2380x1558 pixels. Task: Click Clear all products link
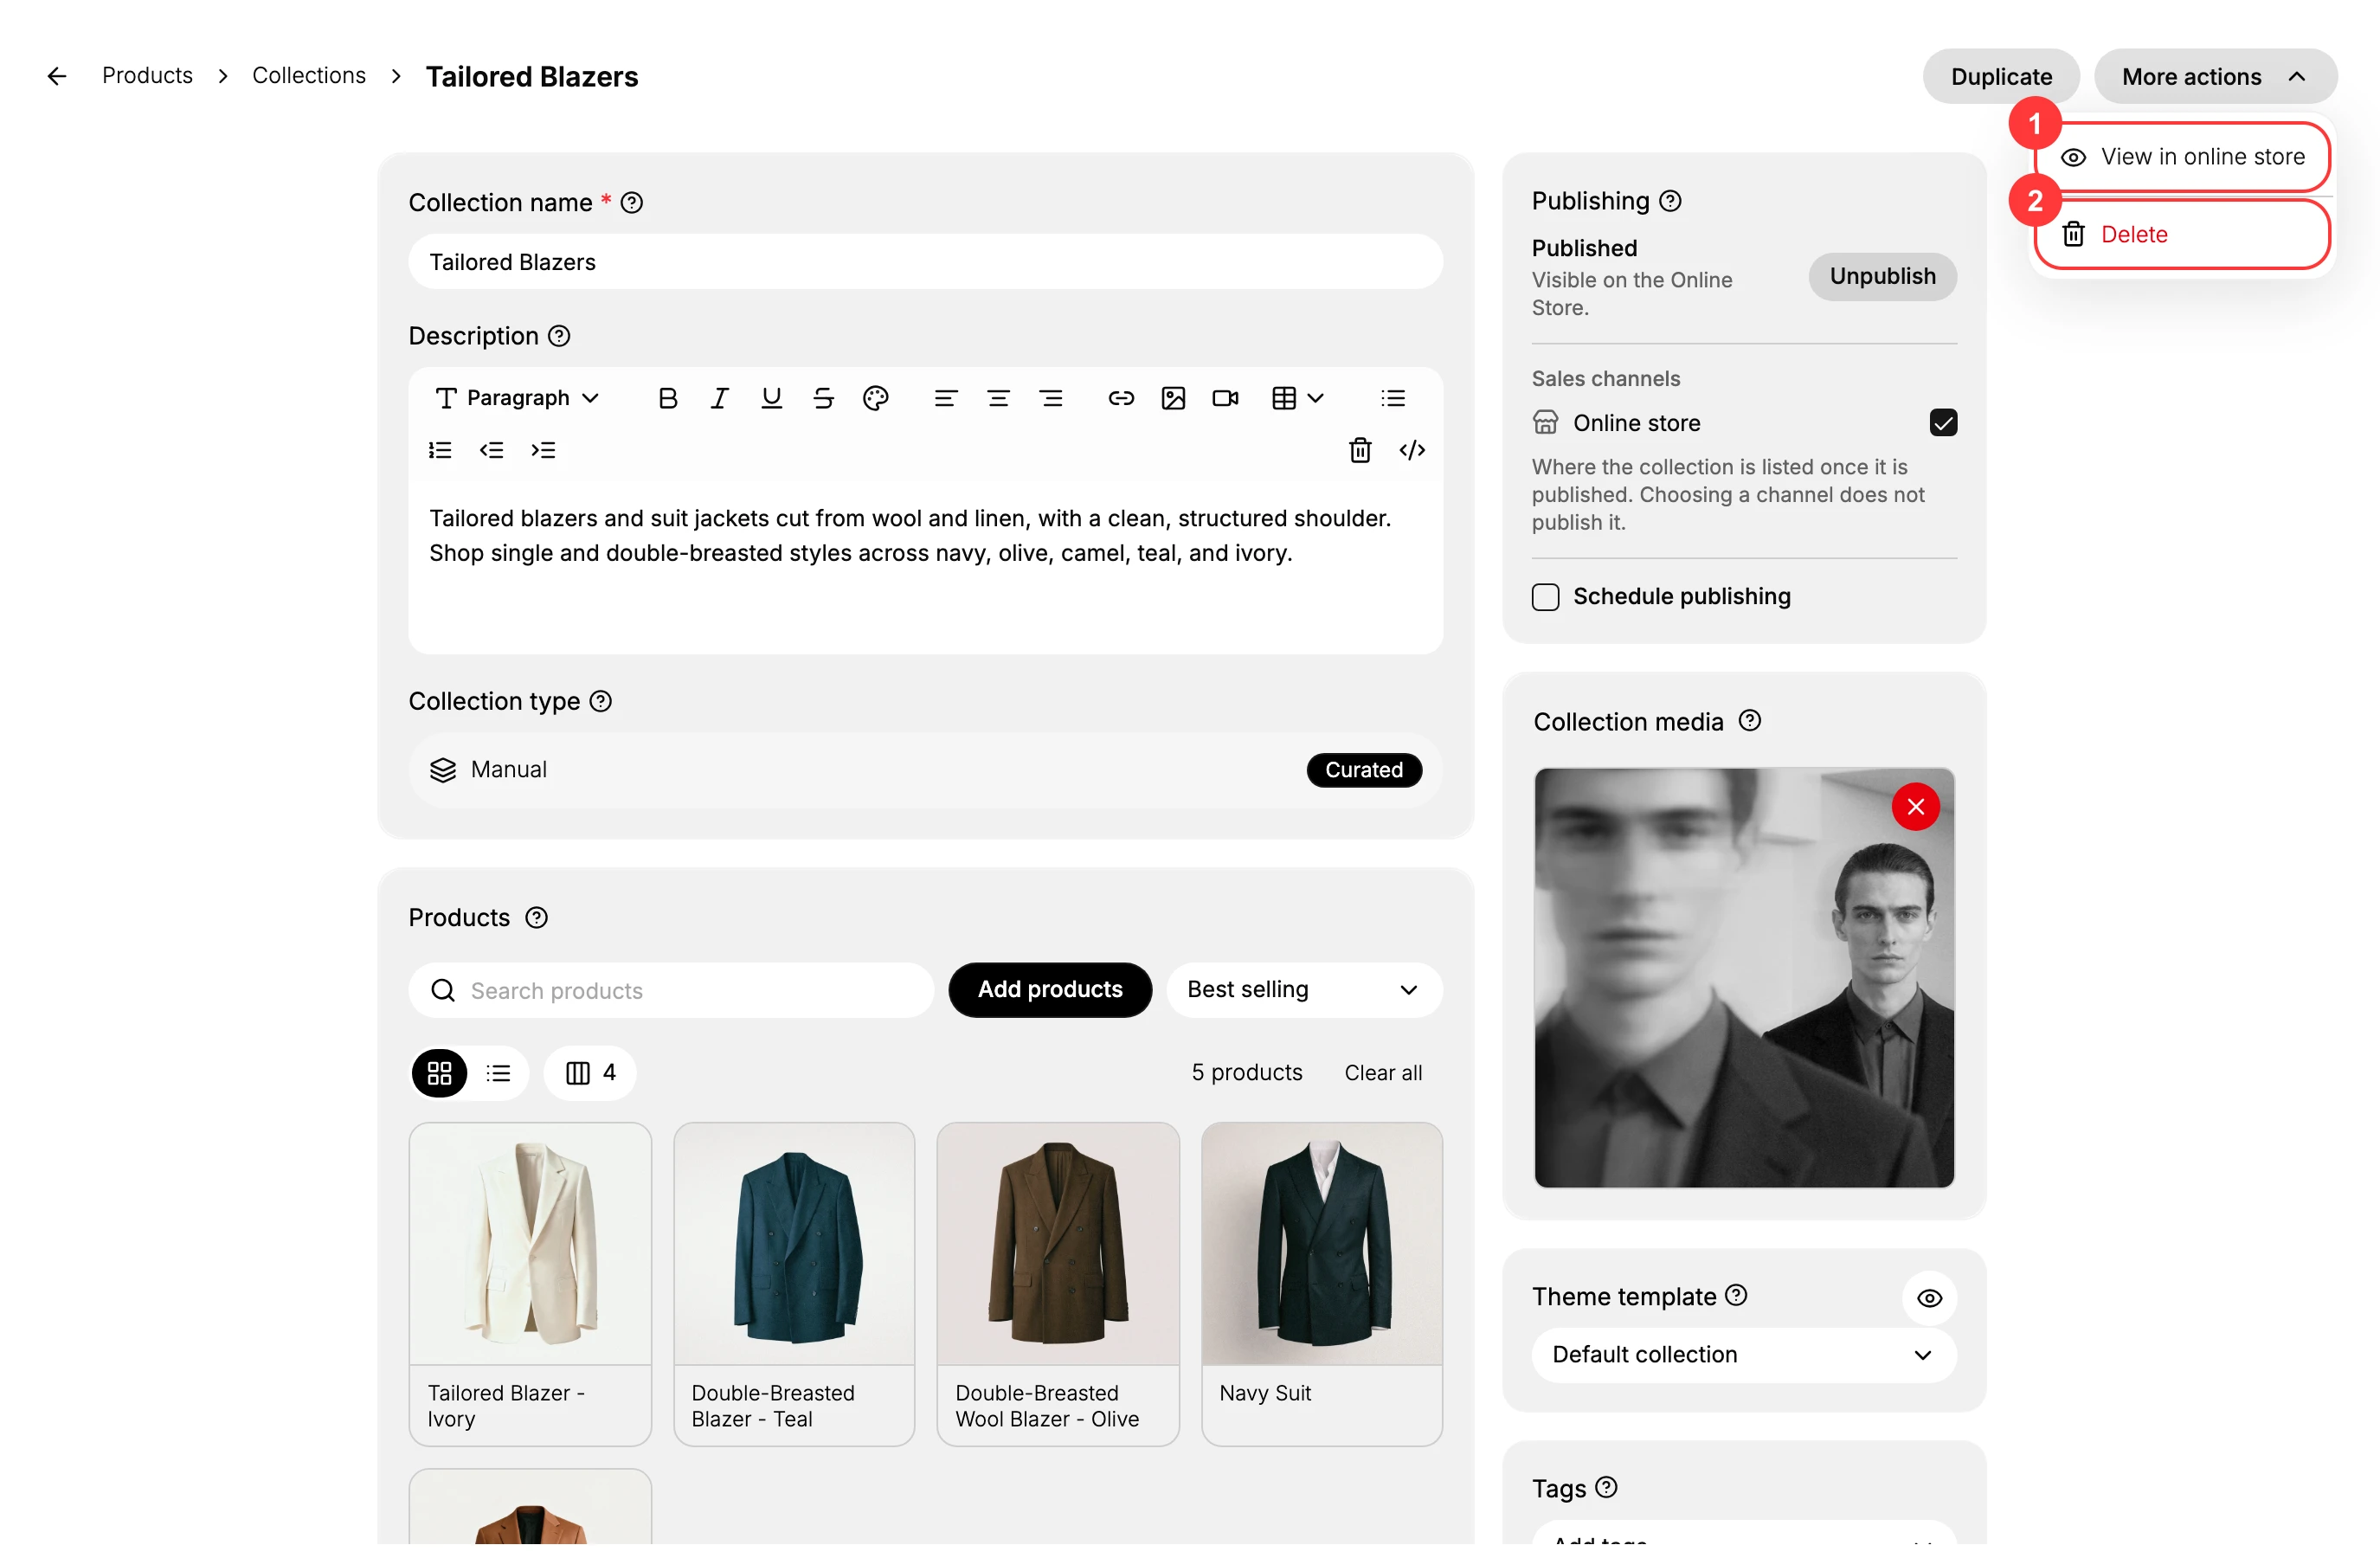coord(1383,1073)
